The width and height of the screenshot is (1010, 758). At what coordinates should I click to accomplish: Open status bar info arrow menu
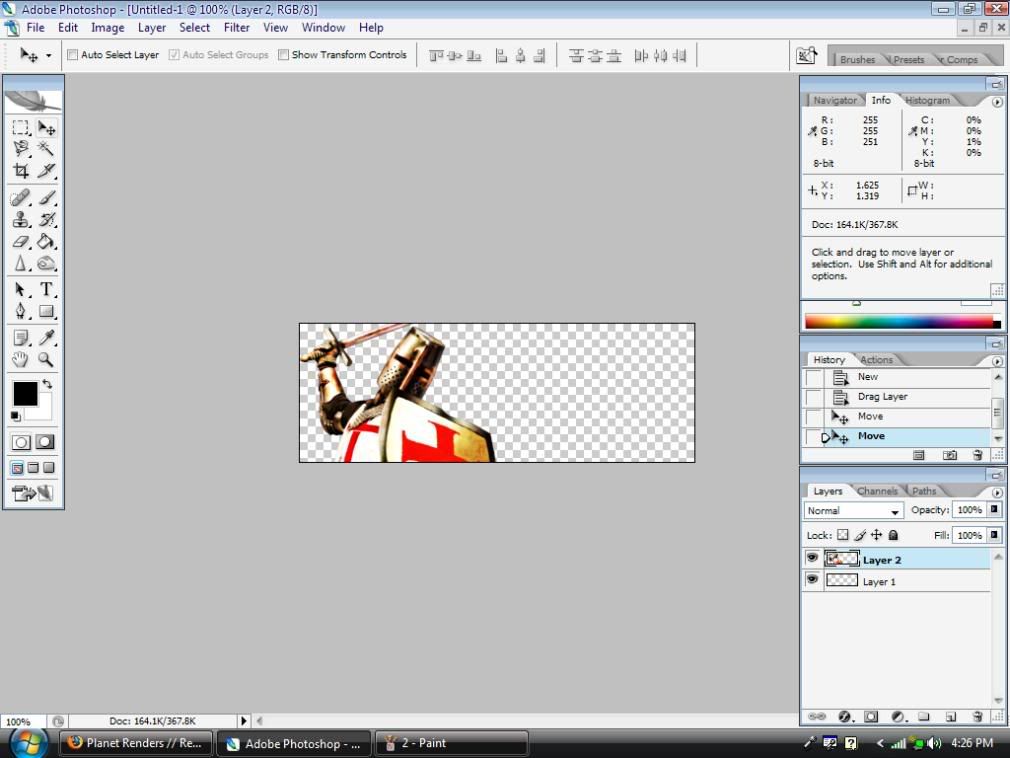pos(243,721)
